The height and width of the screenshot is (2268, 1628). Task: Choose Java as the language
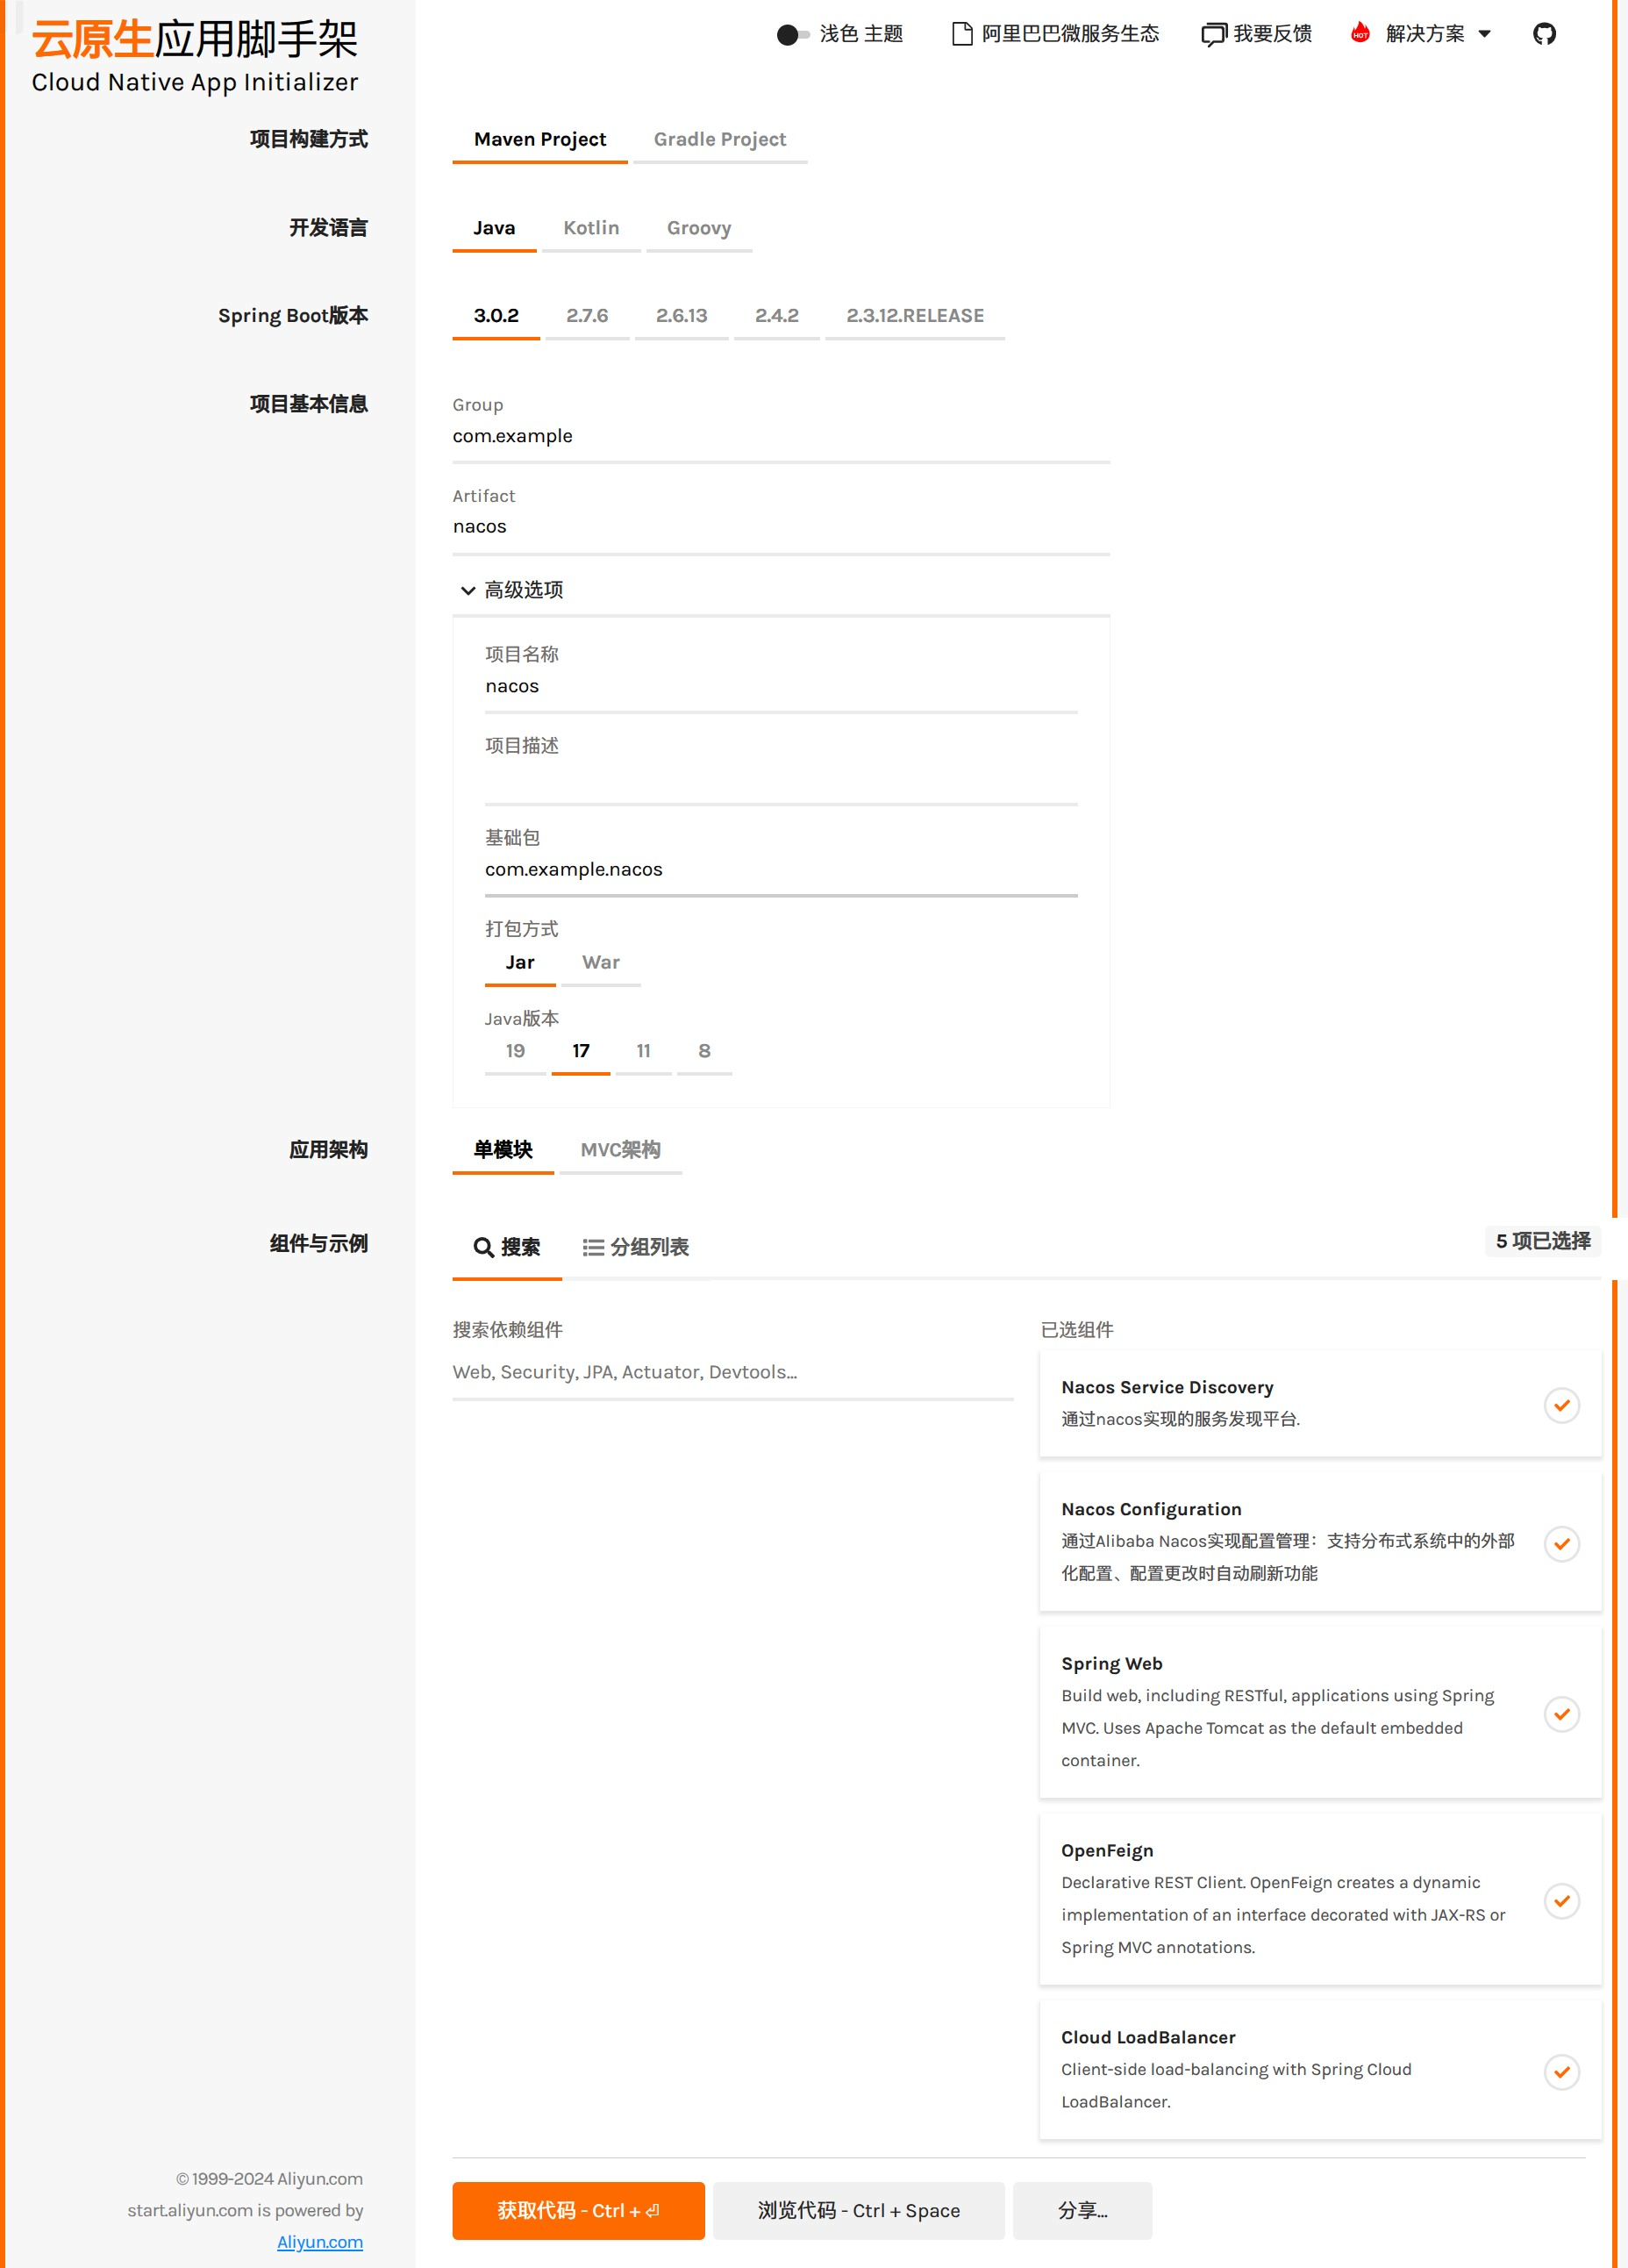tap(494, 228)
